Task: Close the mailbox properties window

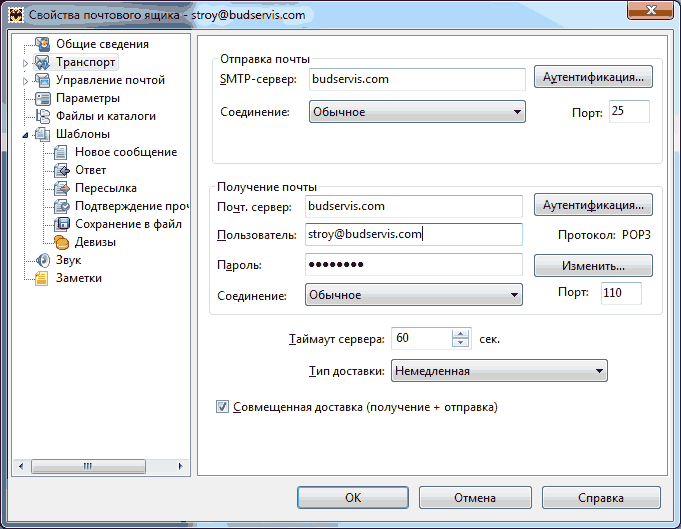Action: point(651,10)
